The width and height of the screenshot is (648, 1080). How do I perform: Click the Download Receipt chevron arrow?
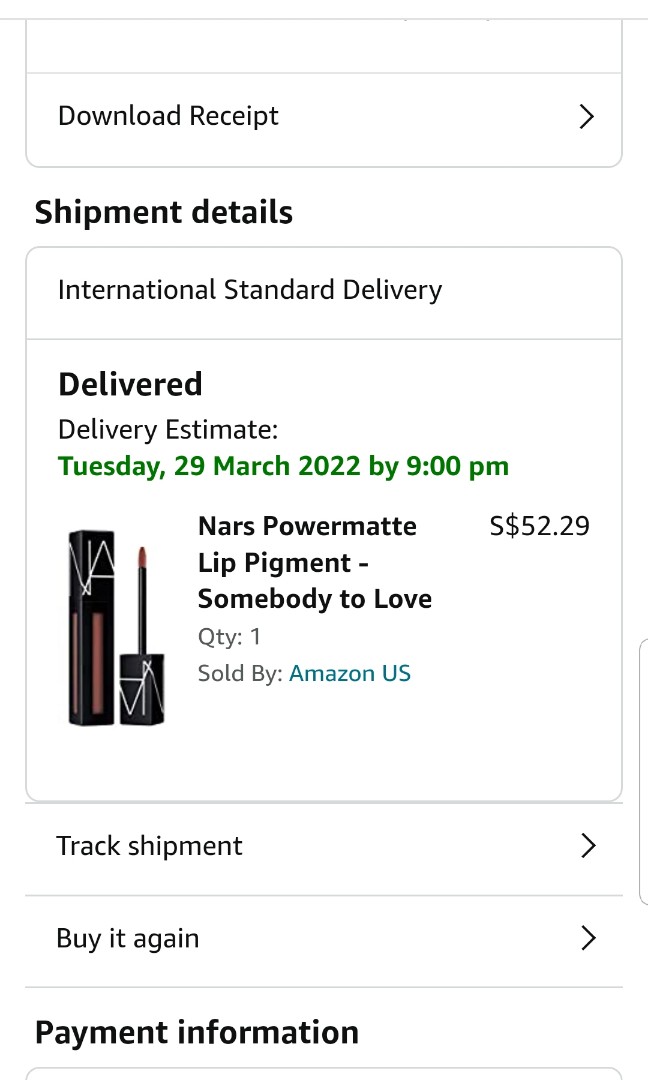[586, 116]
